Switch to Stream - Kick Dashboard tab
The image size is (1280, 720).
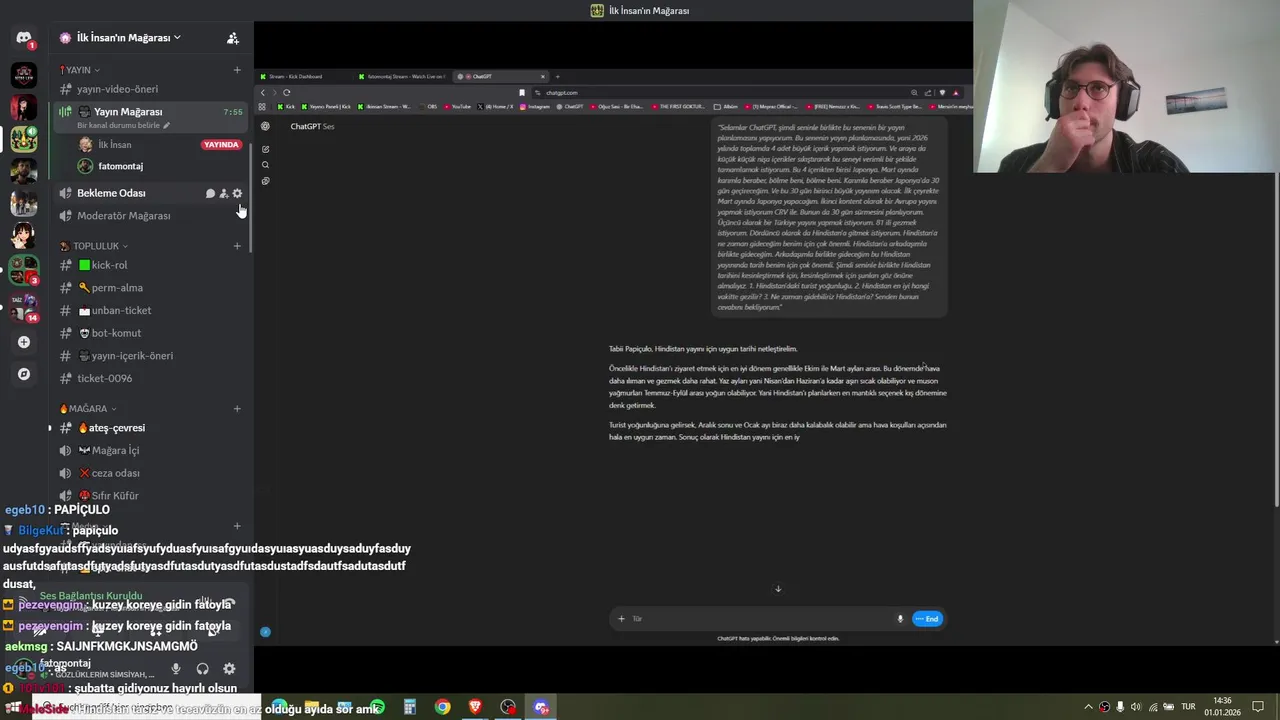(x=304, y=76)
